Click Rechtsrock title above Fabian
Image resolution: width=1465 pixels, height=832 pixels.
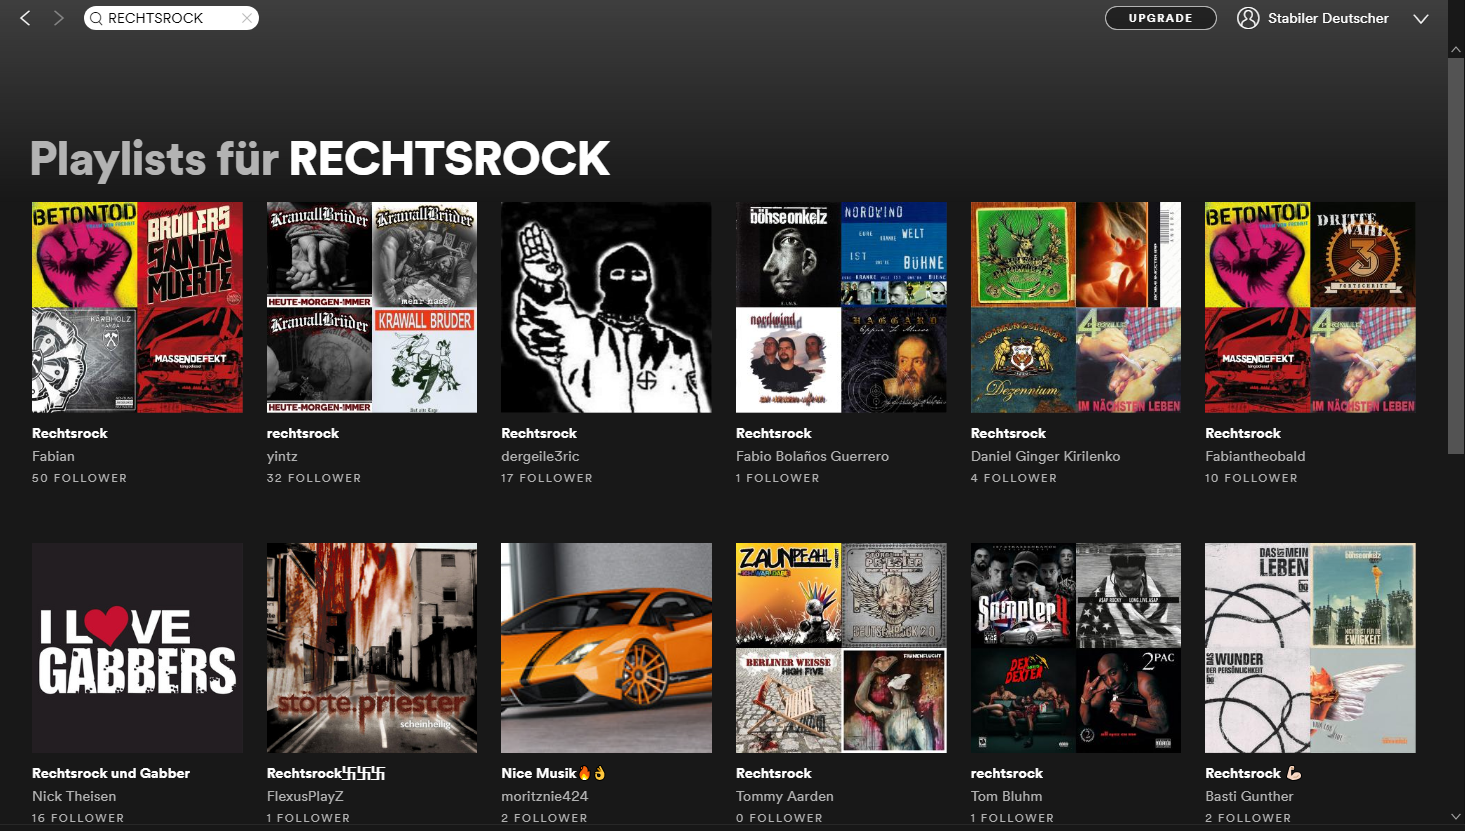69,433
